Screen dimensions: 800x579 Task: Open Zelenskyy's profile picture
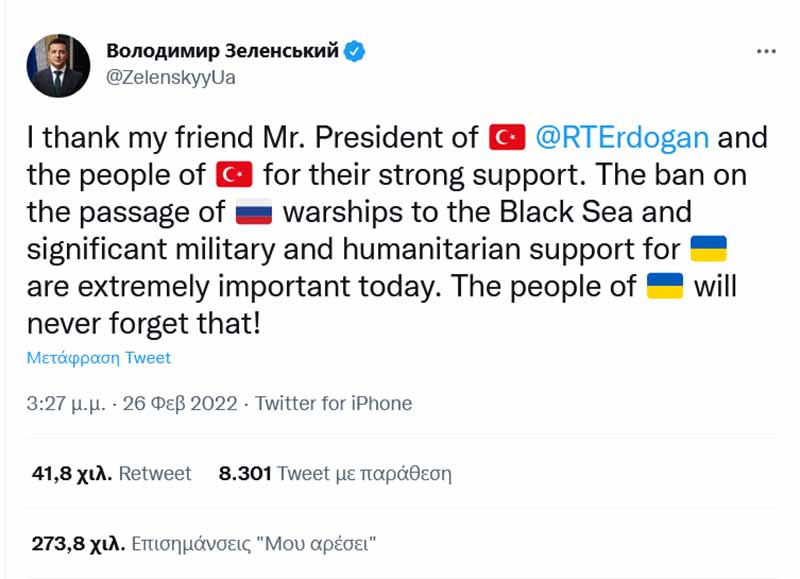[x=54, y=66]
